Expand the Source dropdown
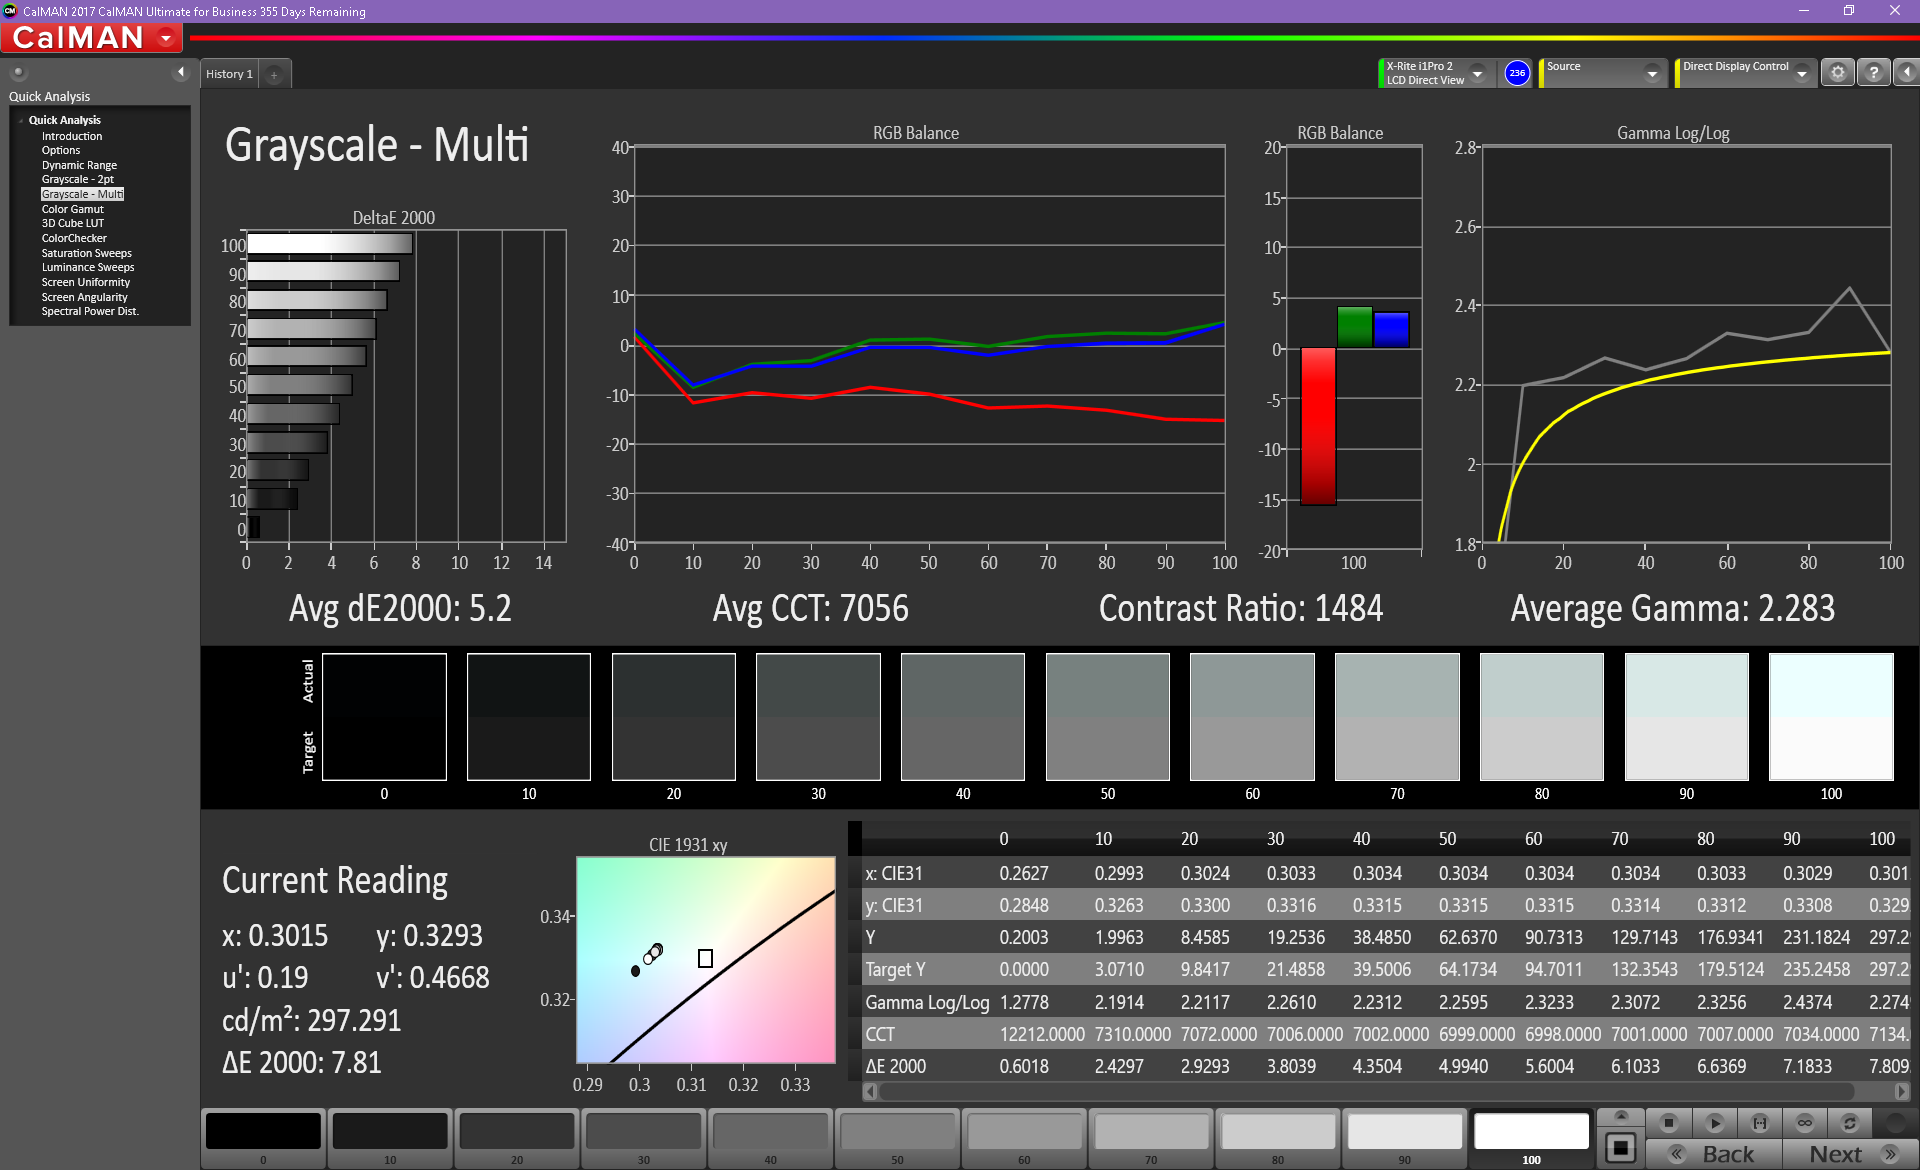1920x1170 pixels. (1652, 73)
